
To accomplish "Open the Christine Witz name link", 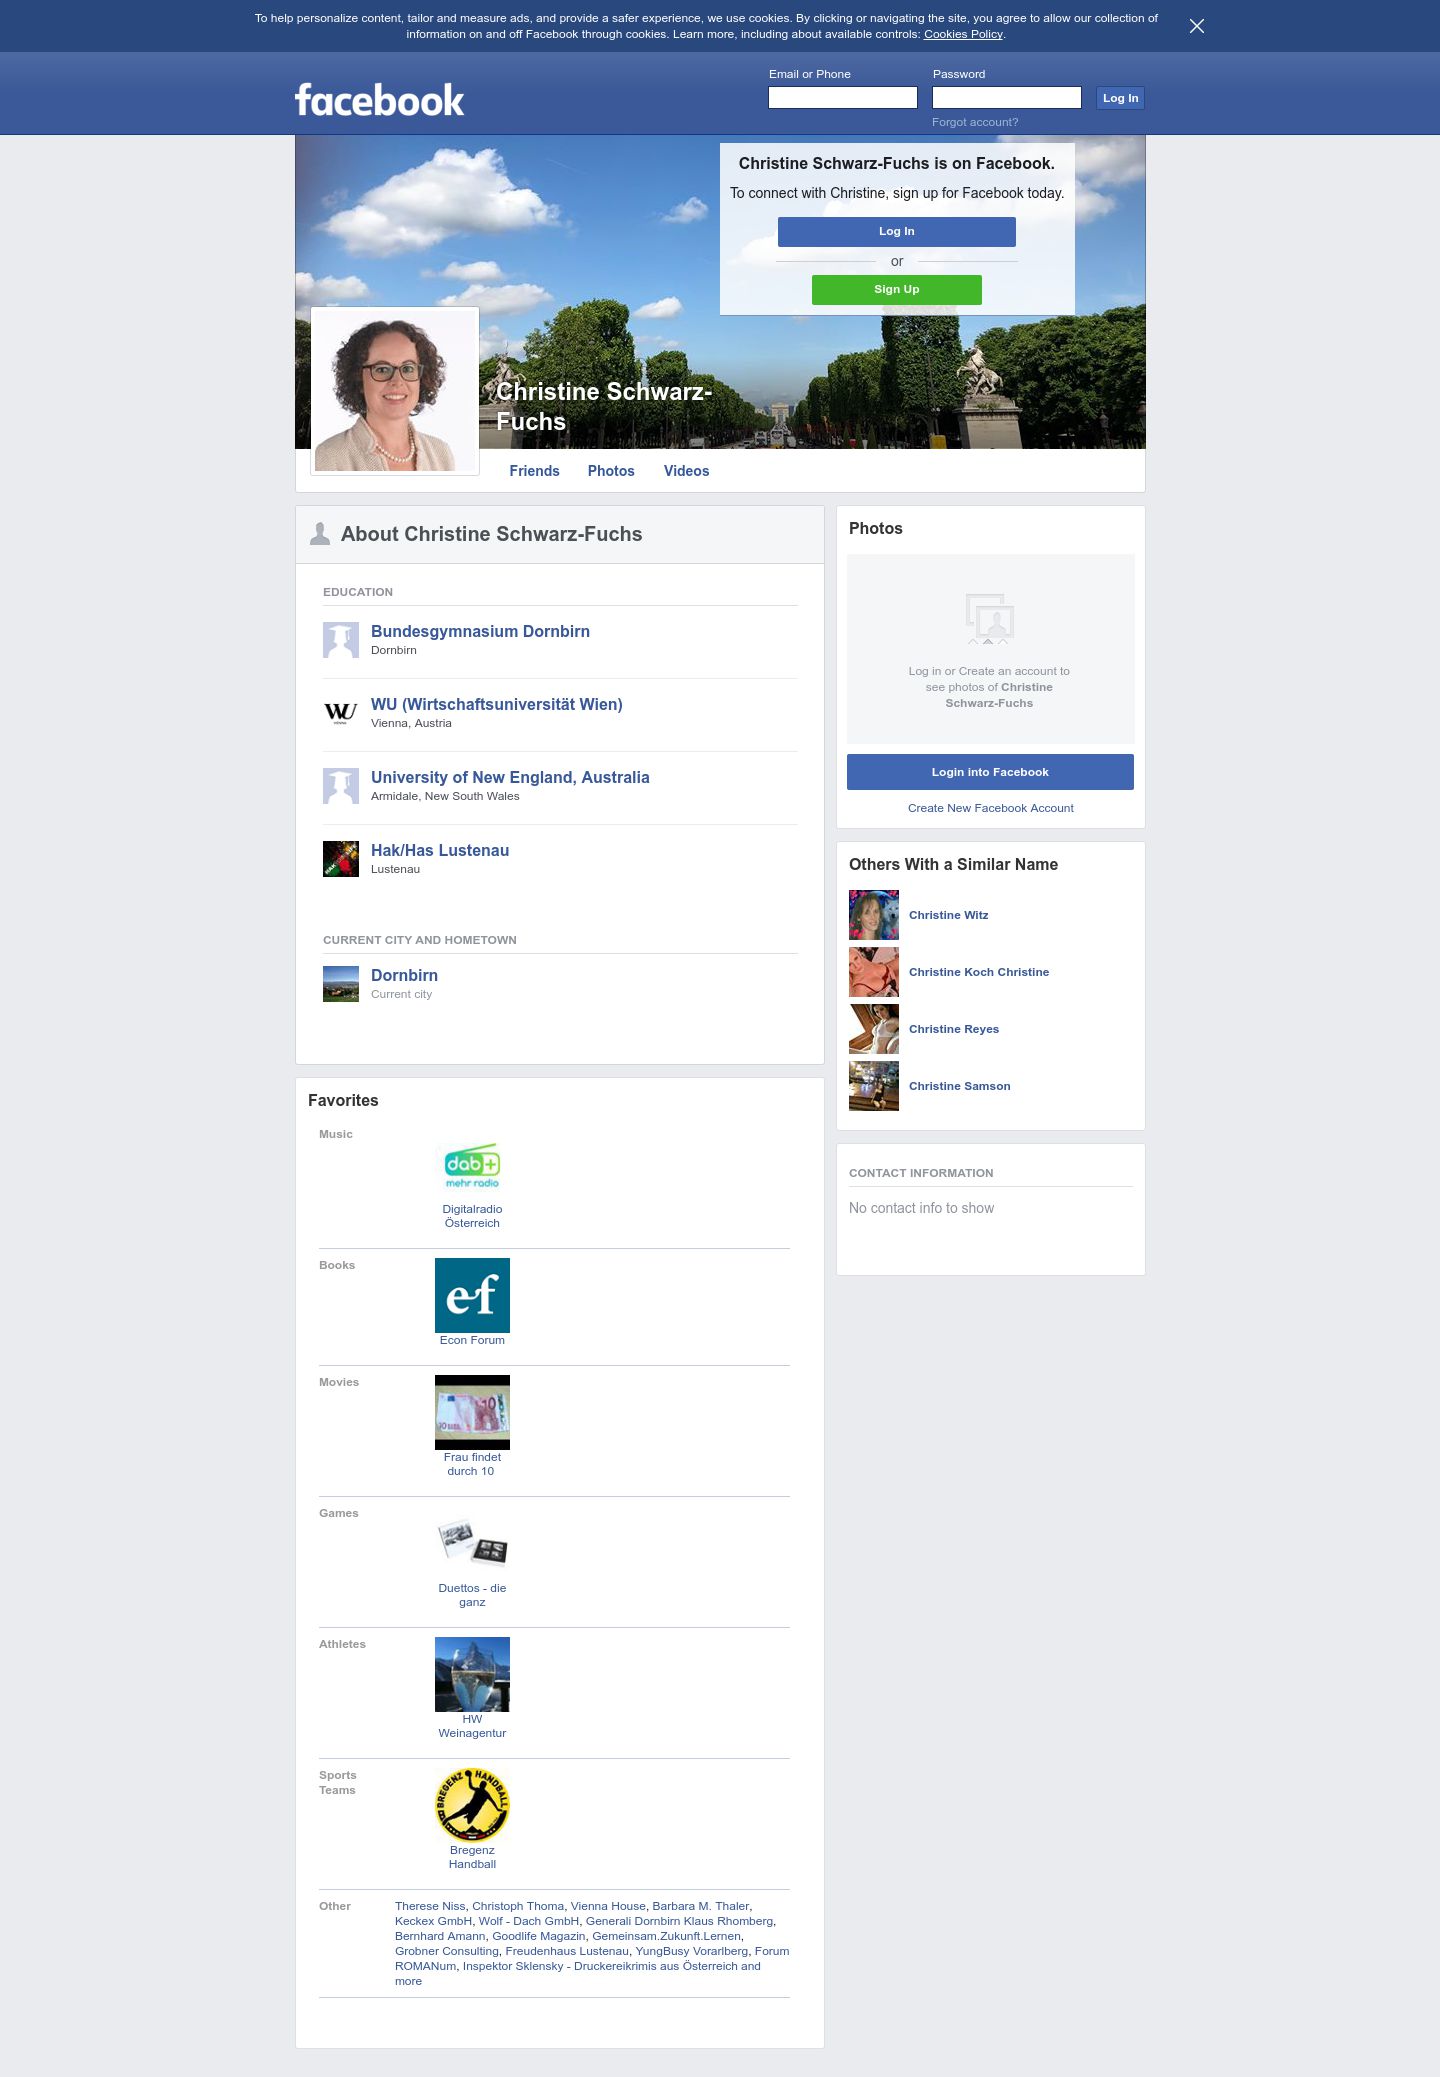I will (949, 915).
